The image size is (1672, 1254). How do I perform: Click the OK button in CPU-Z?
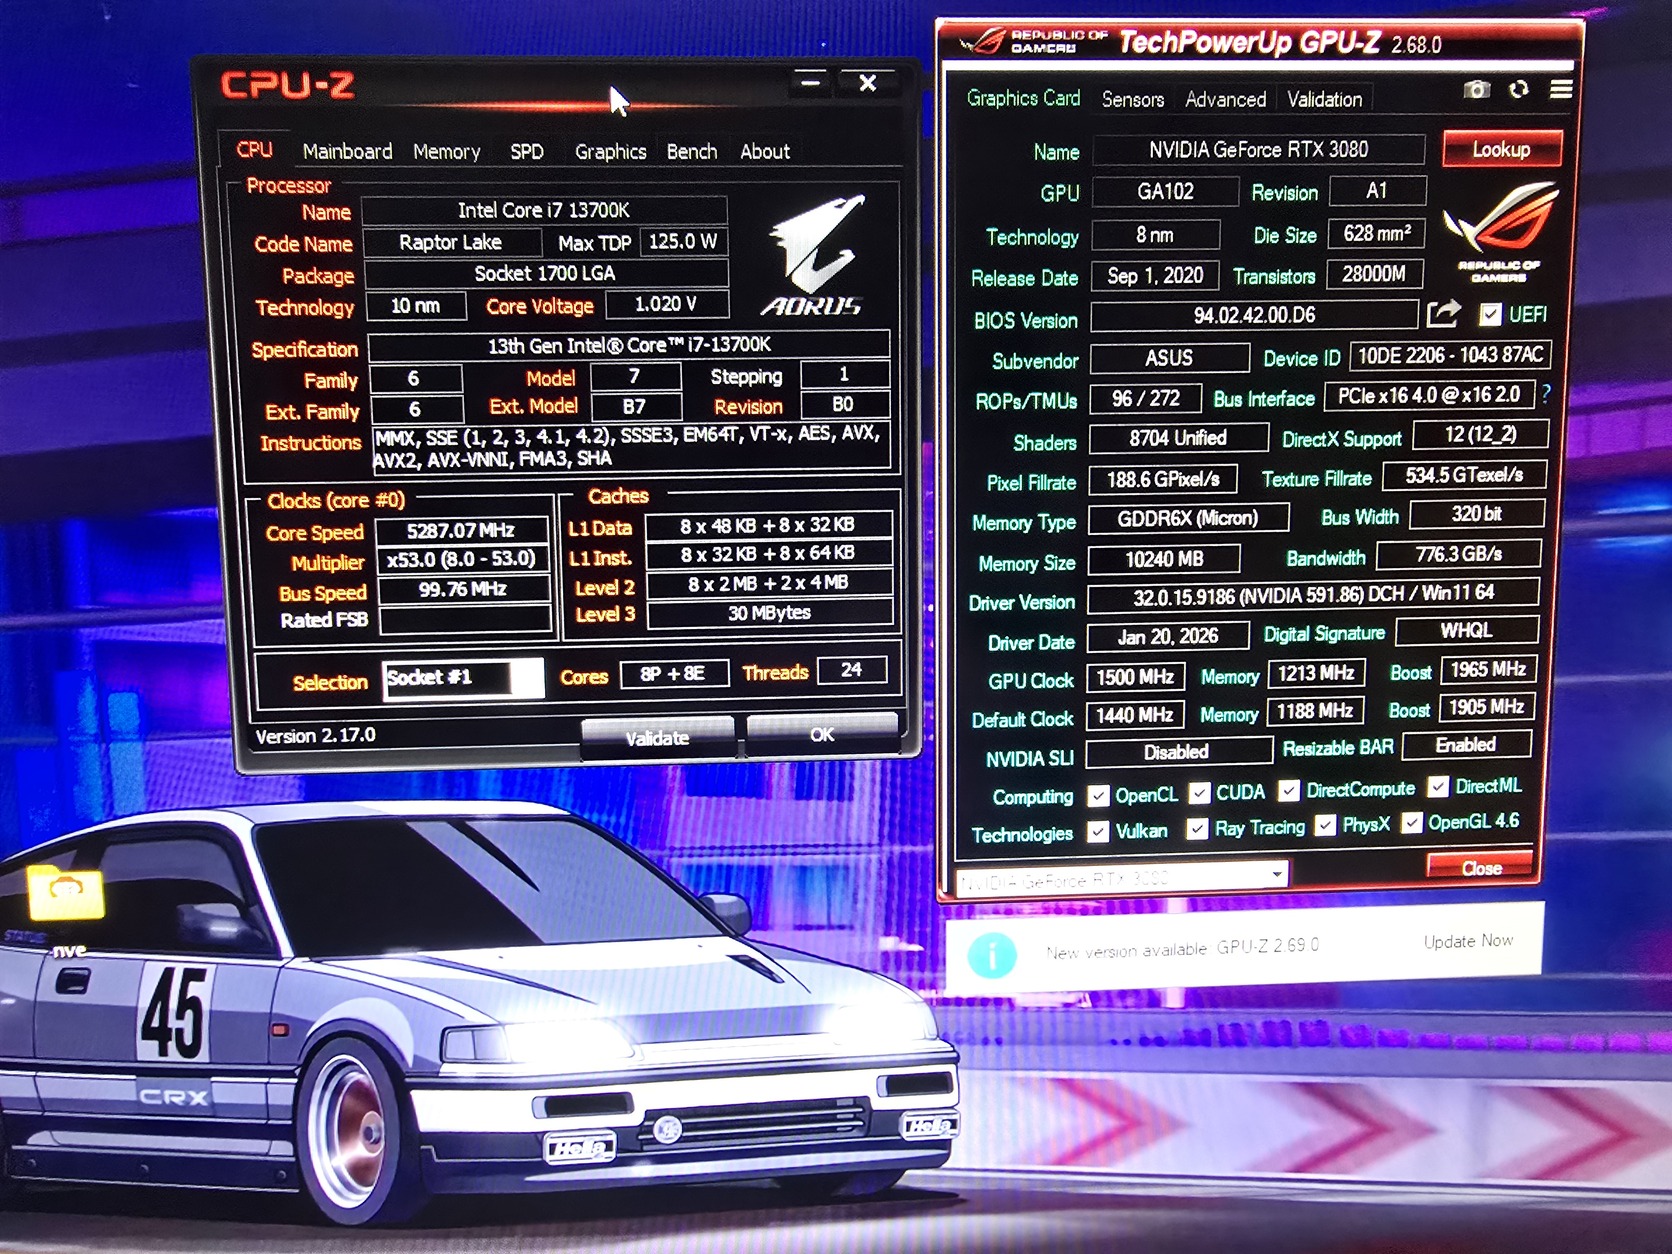coord(822,735)
